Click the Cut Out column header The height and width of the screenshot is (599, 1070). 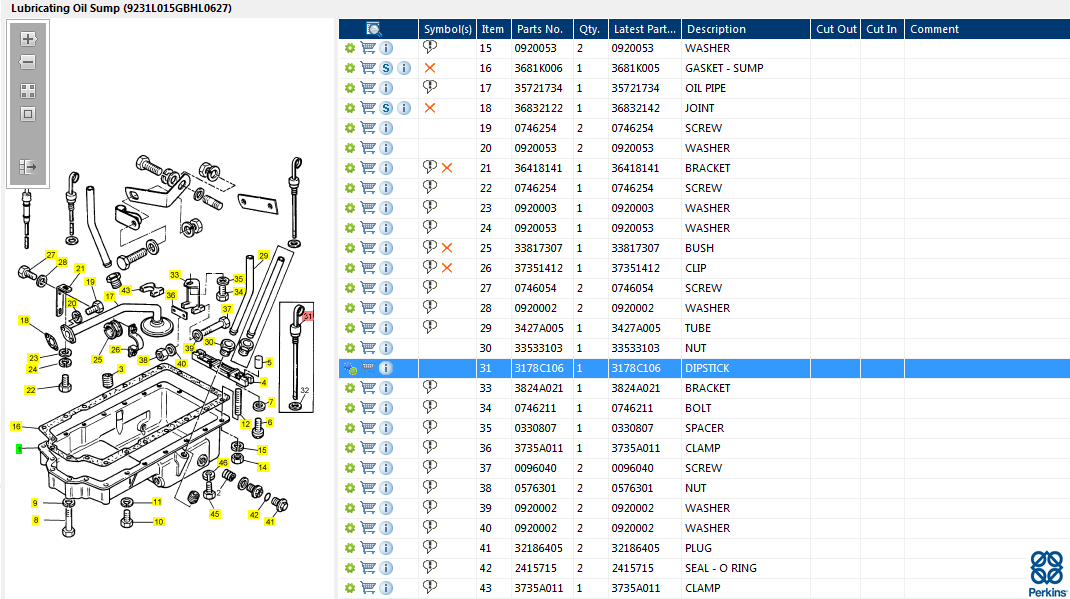tap(835, 29)
